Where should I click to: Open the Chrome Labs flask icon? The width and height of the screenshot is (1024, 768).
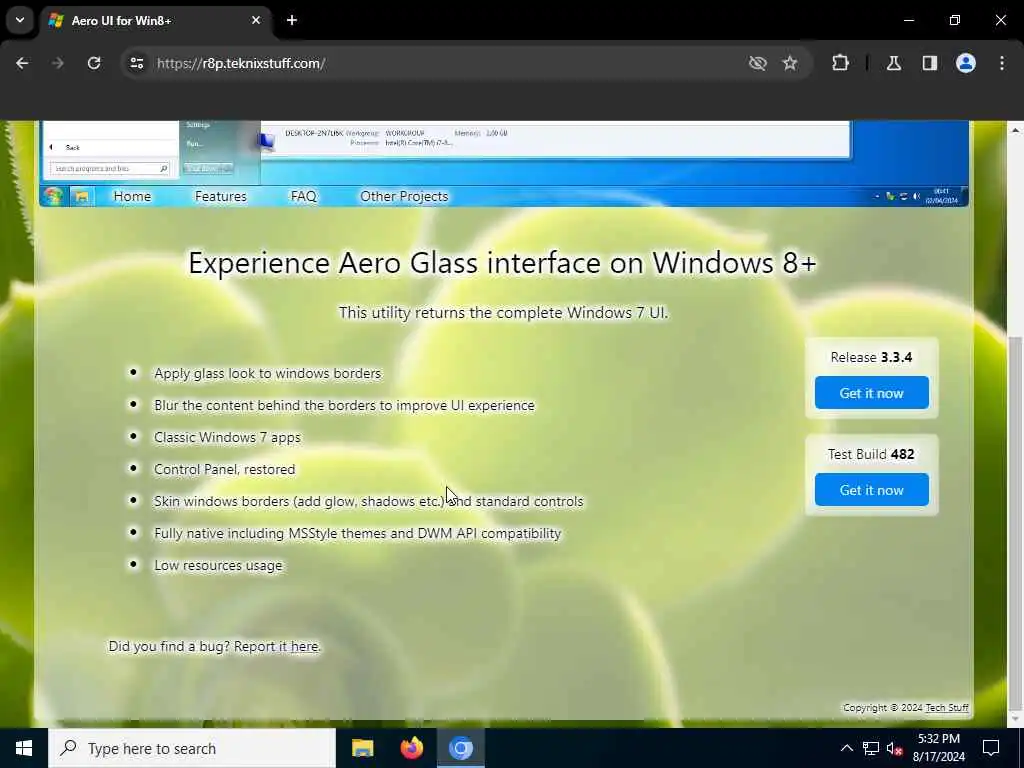[894, 63]
